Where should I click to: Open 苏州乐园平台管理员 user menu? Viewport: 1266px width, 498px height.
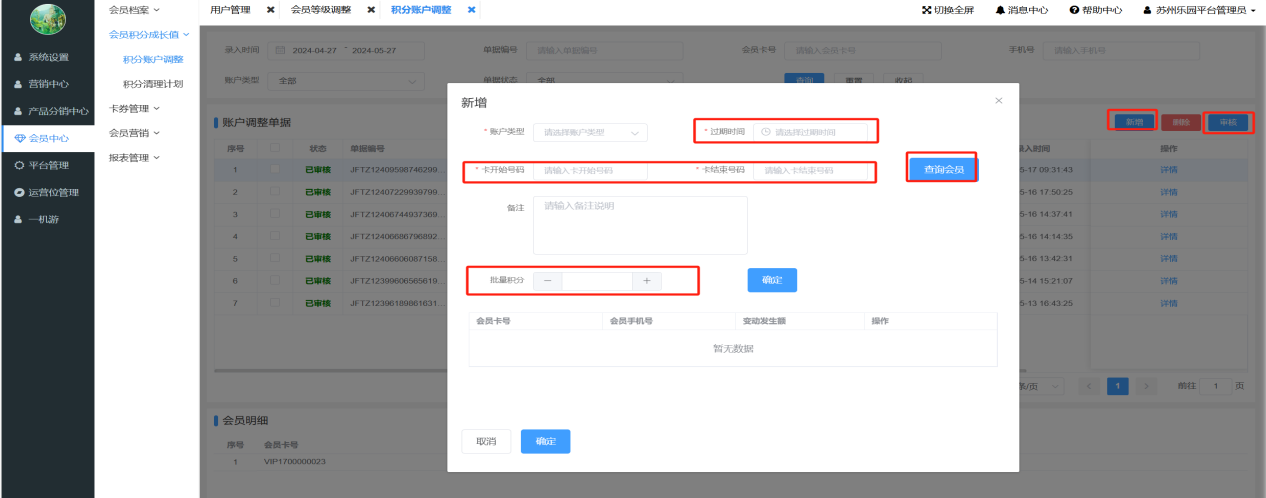pyautogui.click(x=1199, y=10)
